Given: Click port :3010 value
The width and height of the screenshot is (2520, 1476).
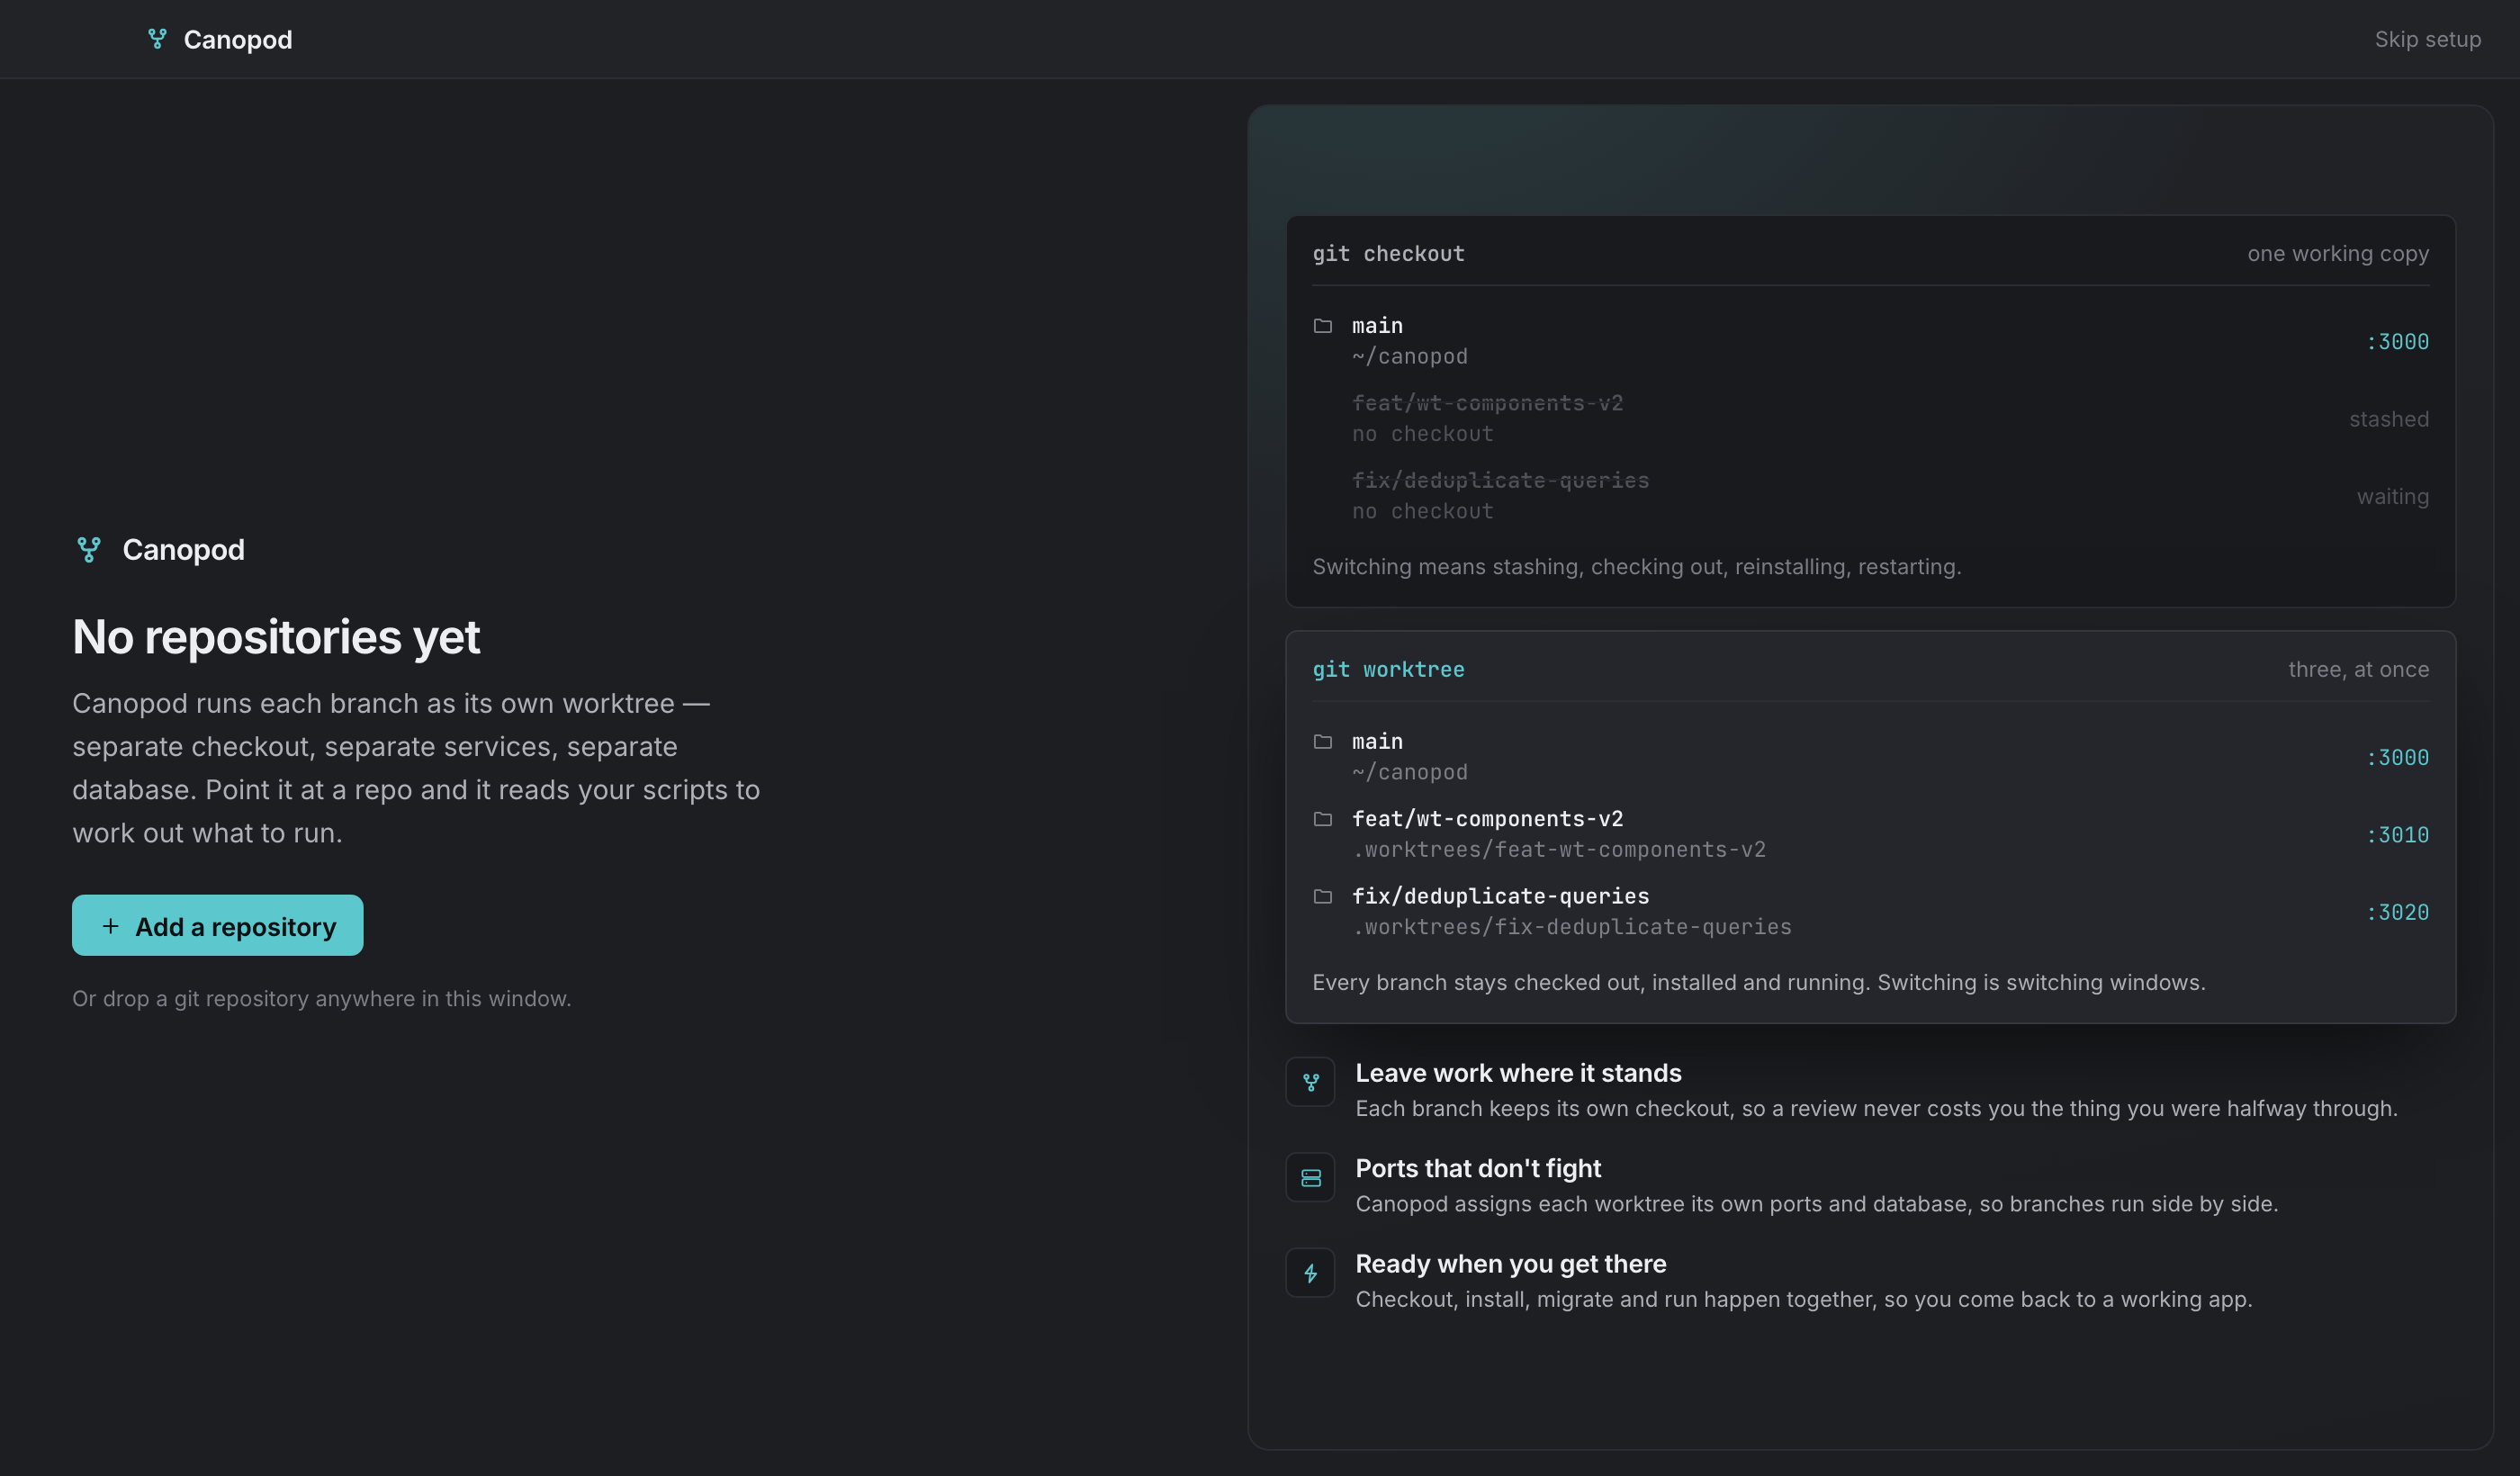Looking at the screenshot, I should pyautogui.click(x=2397, y=835).
